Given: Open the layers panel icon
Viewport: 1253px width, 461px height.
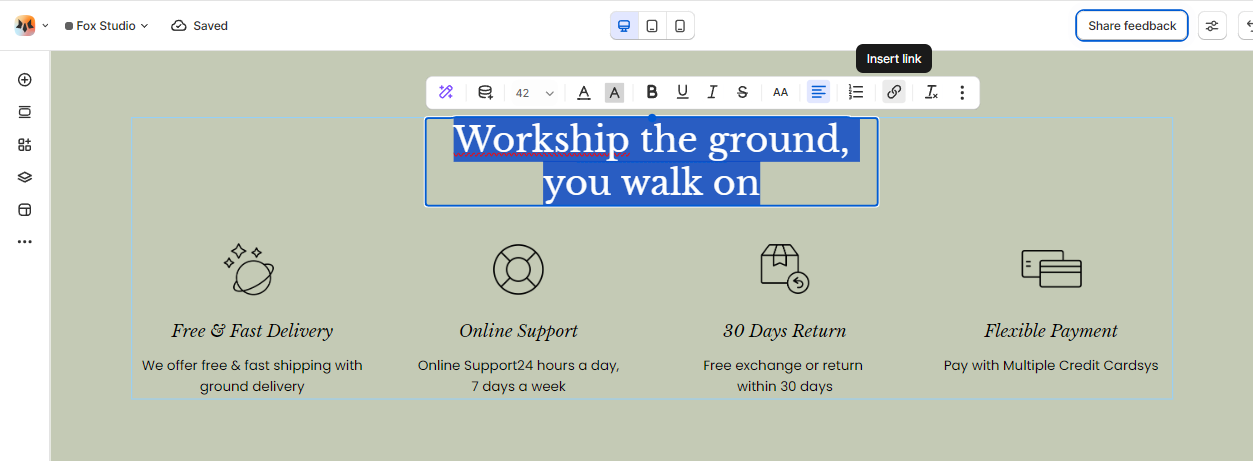Looking at the screenshot, I should click(x=25, y=177).
